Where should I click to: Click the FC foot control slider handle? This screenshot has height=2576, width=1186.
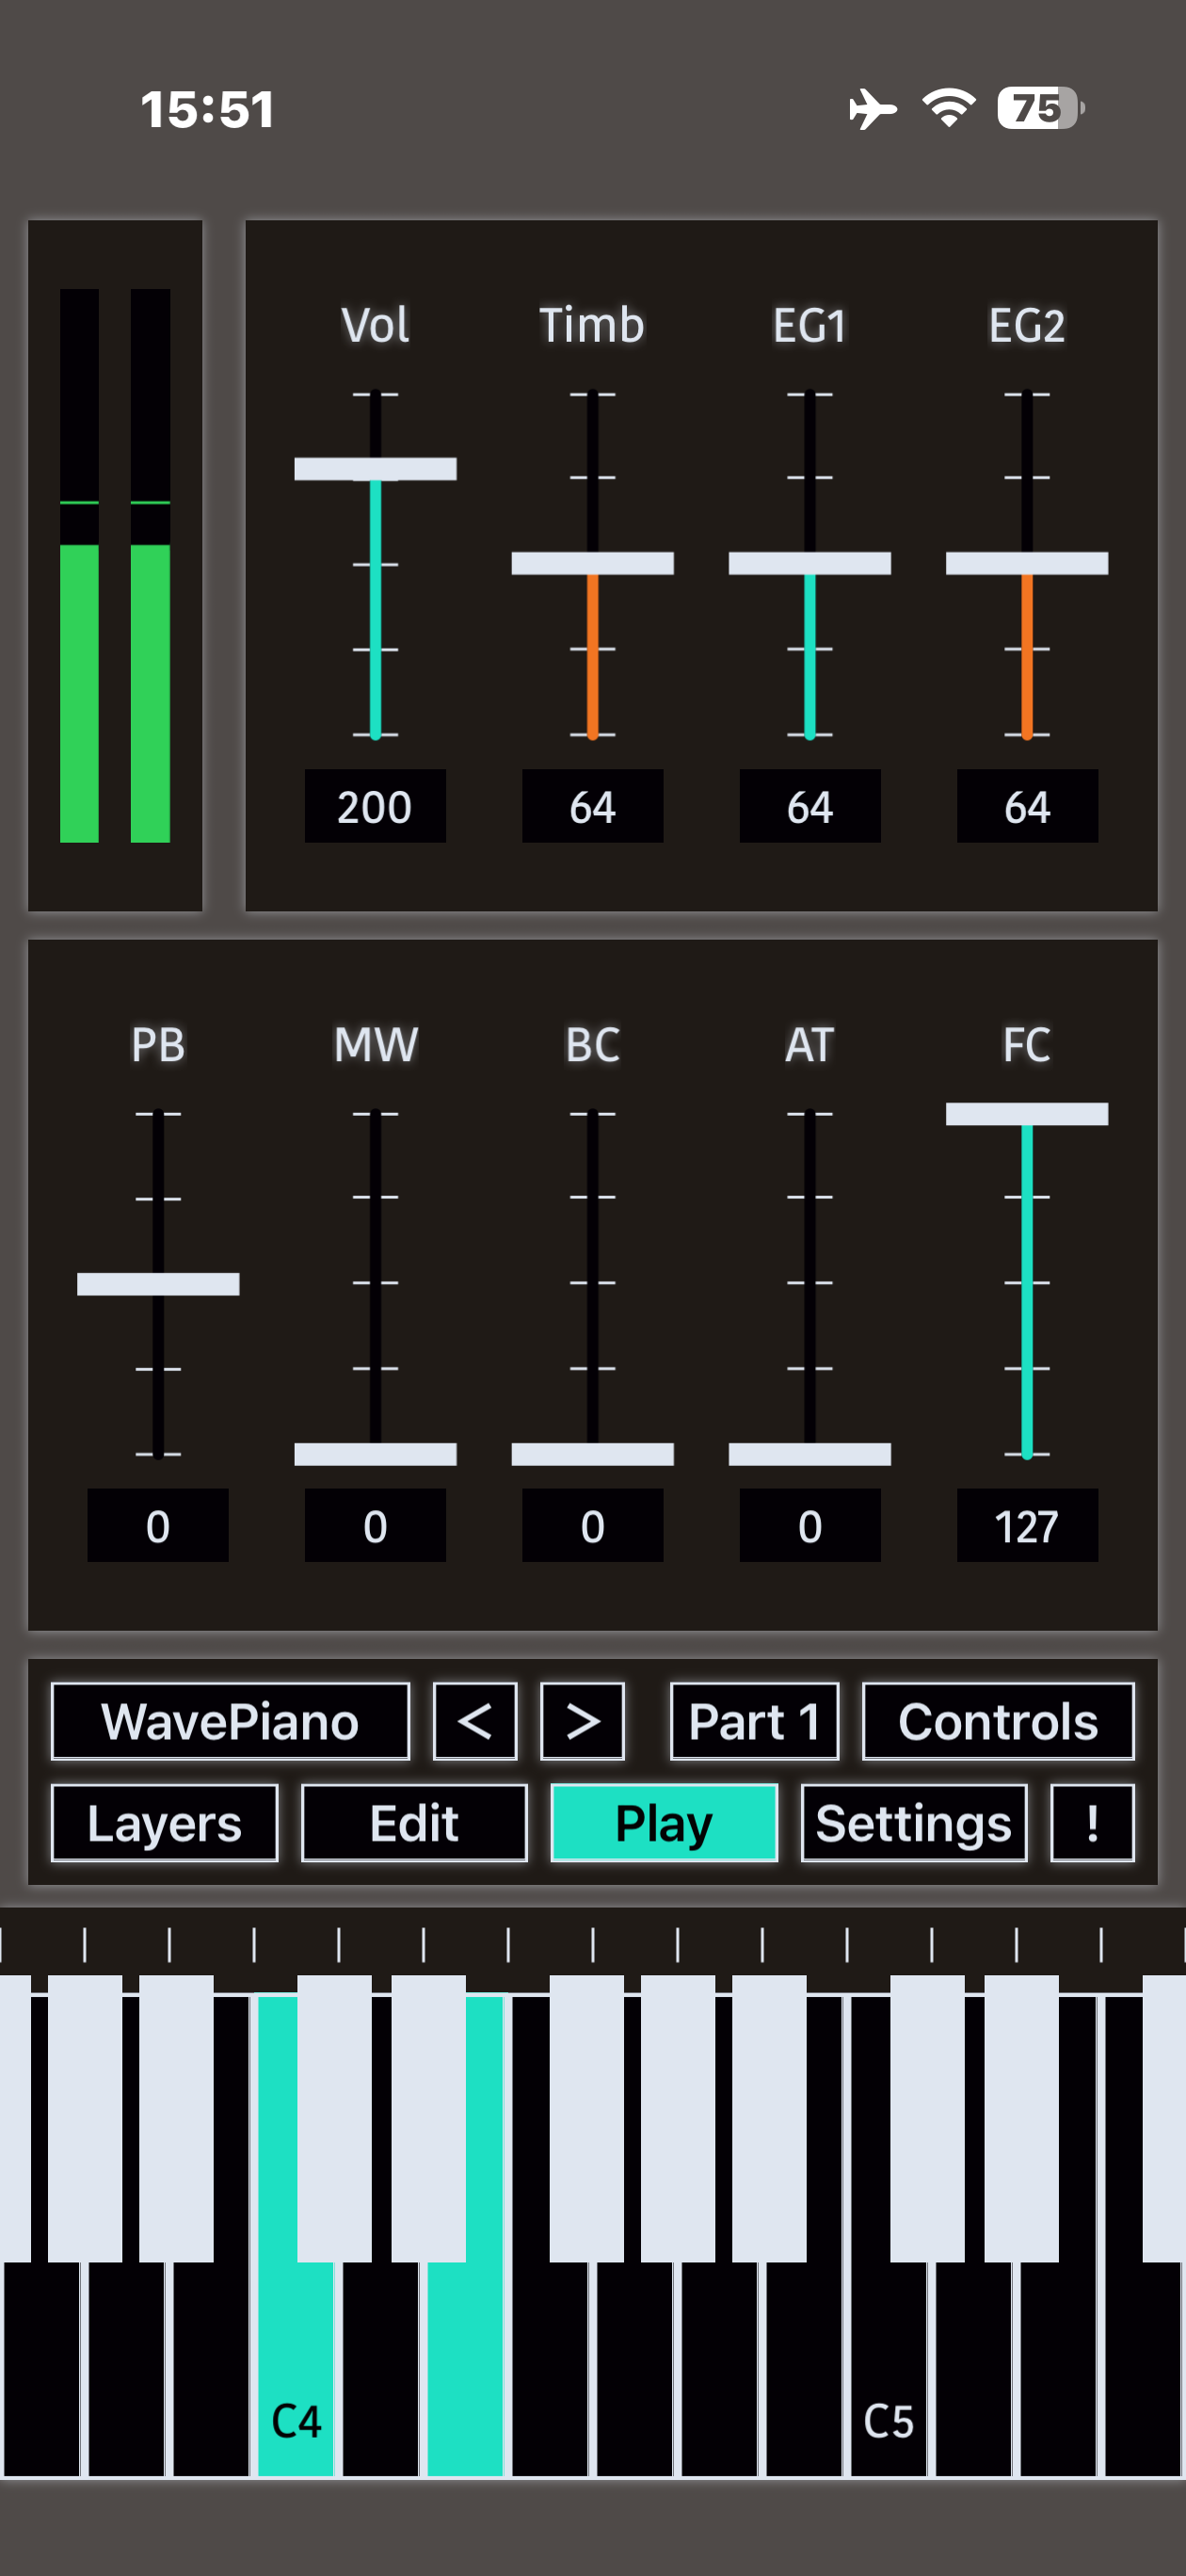click(1027, 1114)
